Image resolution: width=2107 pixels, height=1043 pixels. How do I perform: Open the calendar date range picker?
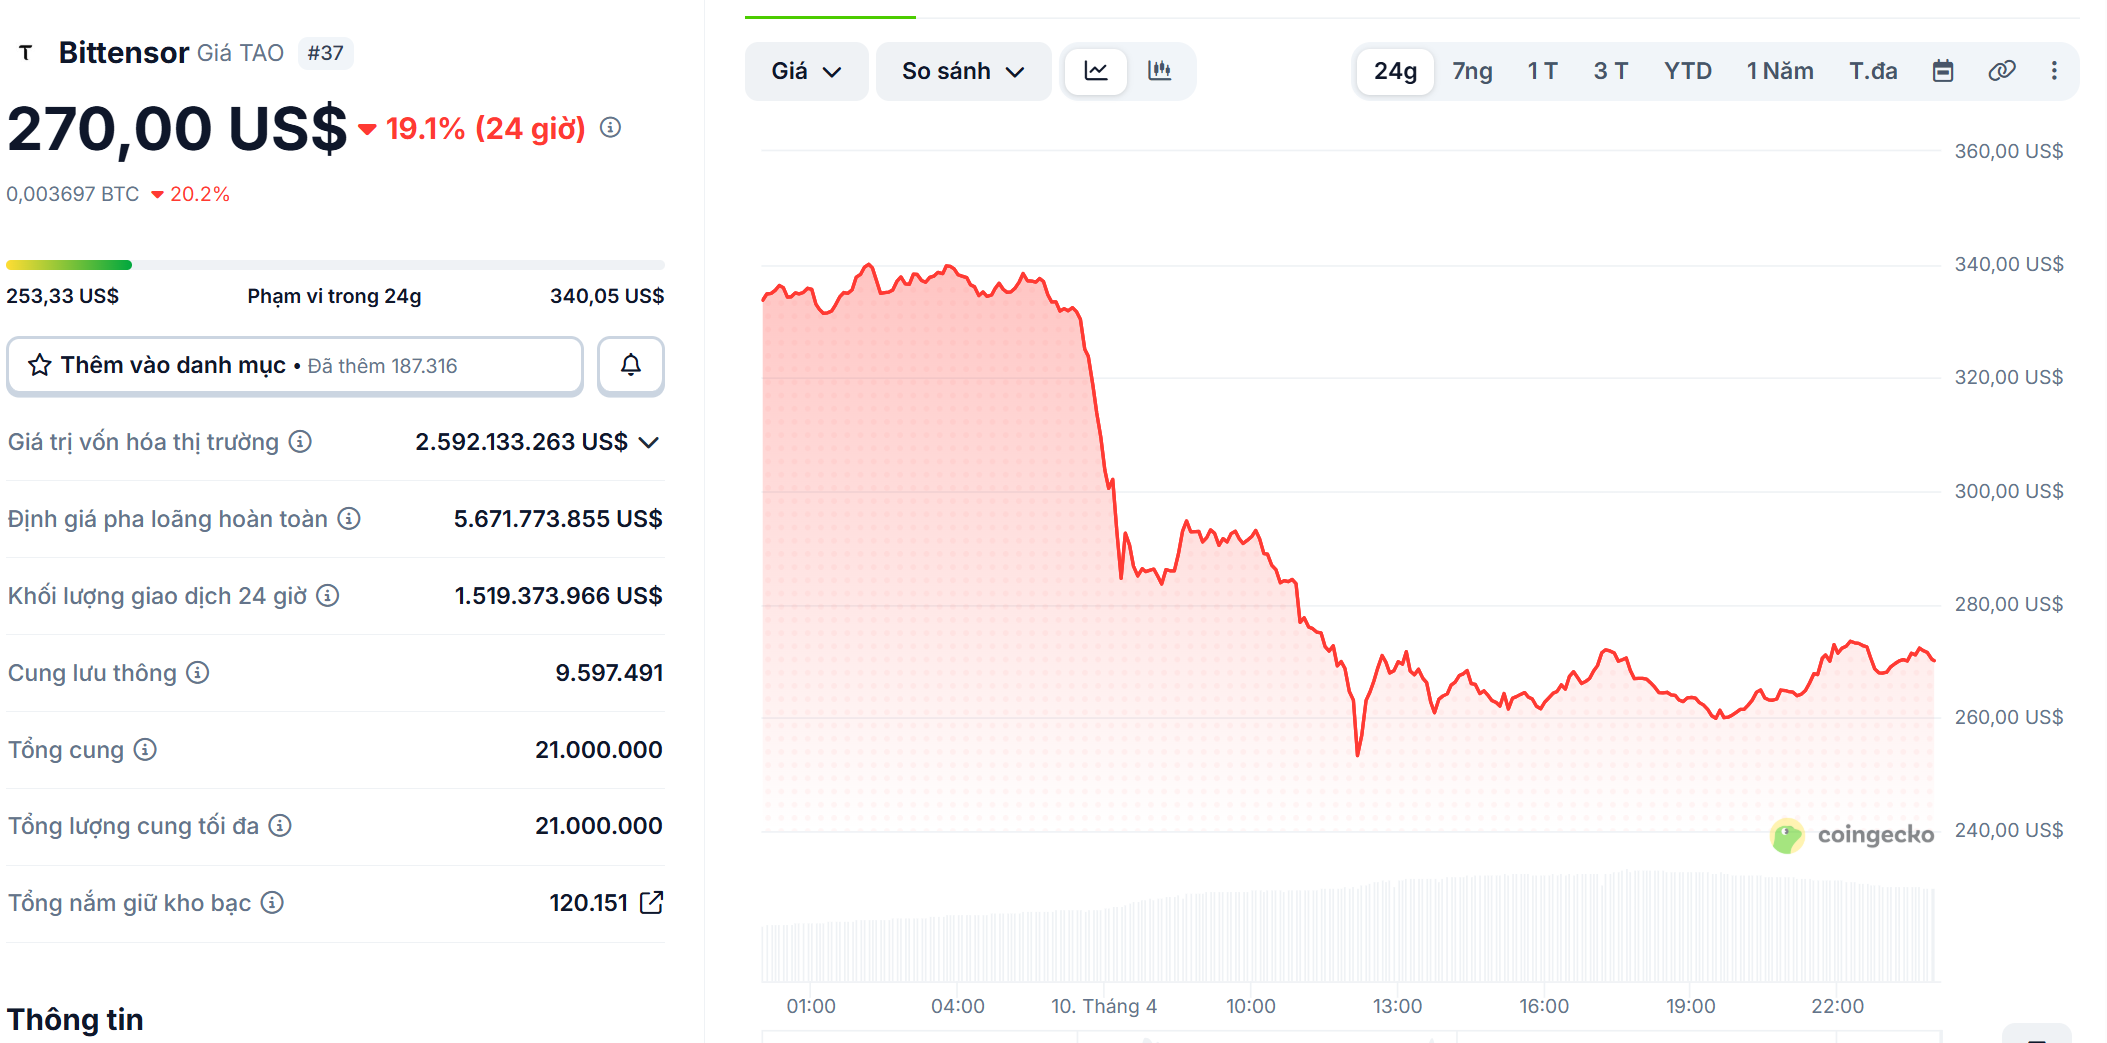click(1943, 71)
